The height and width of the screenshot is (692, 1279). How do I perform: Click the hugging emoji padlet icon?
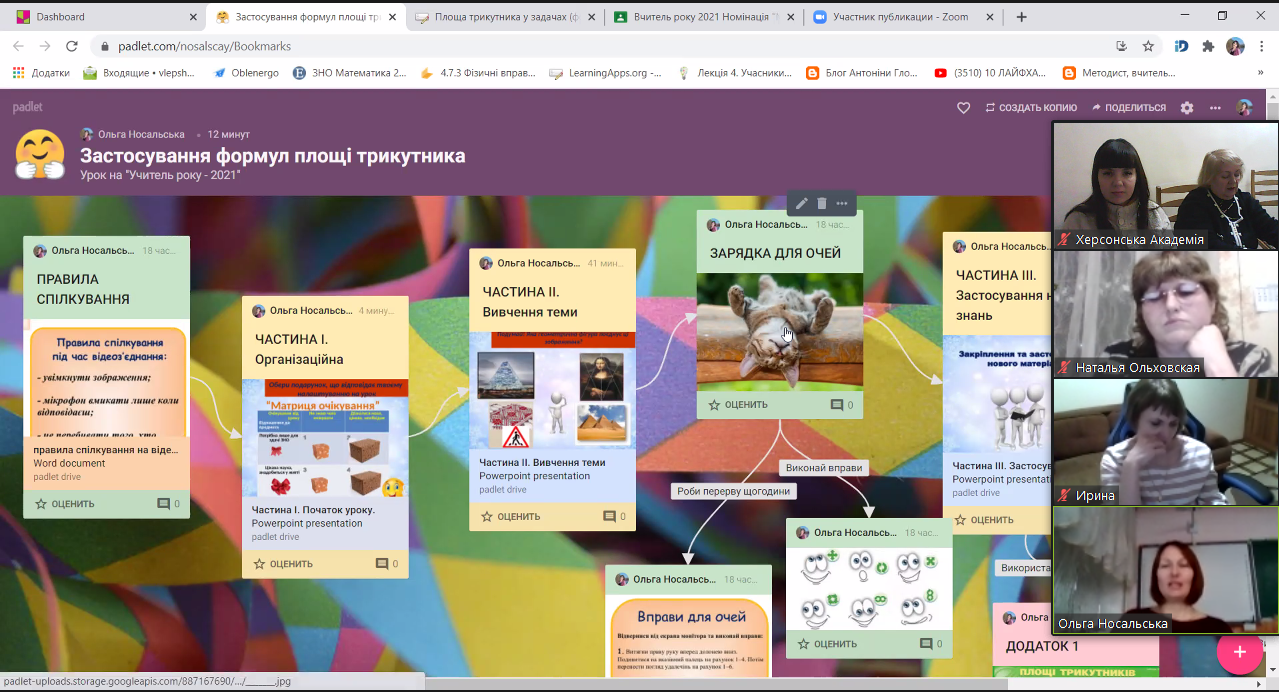(40, 155)
